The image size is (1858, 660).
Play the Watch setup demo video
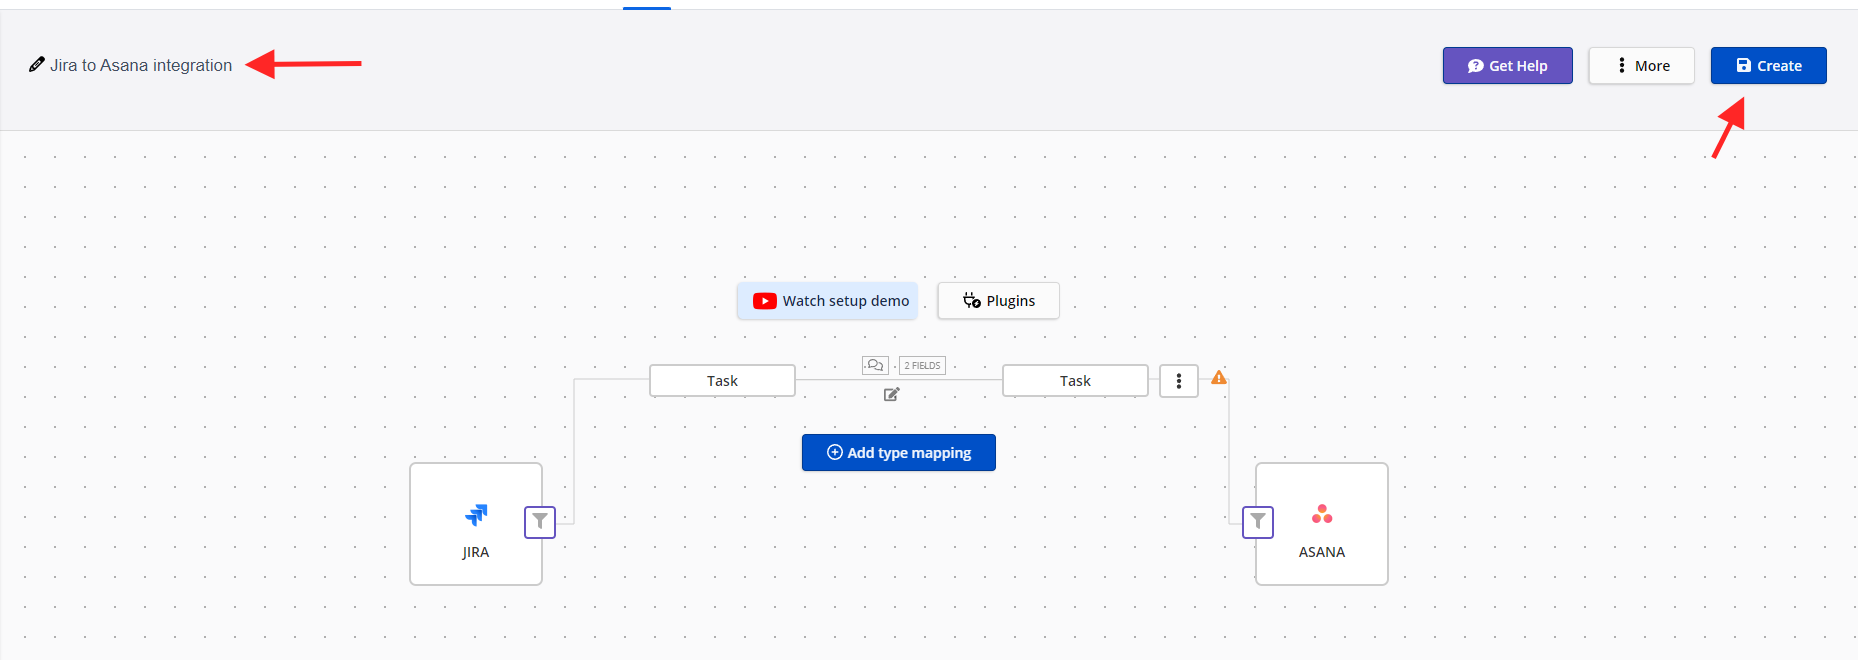coord(827,301)
